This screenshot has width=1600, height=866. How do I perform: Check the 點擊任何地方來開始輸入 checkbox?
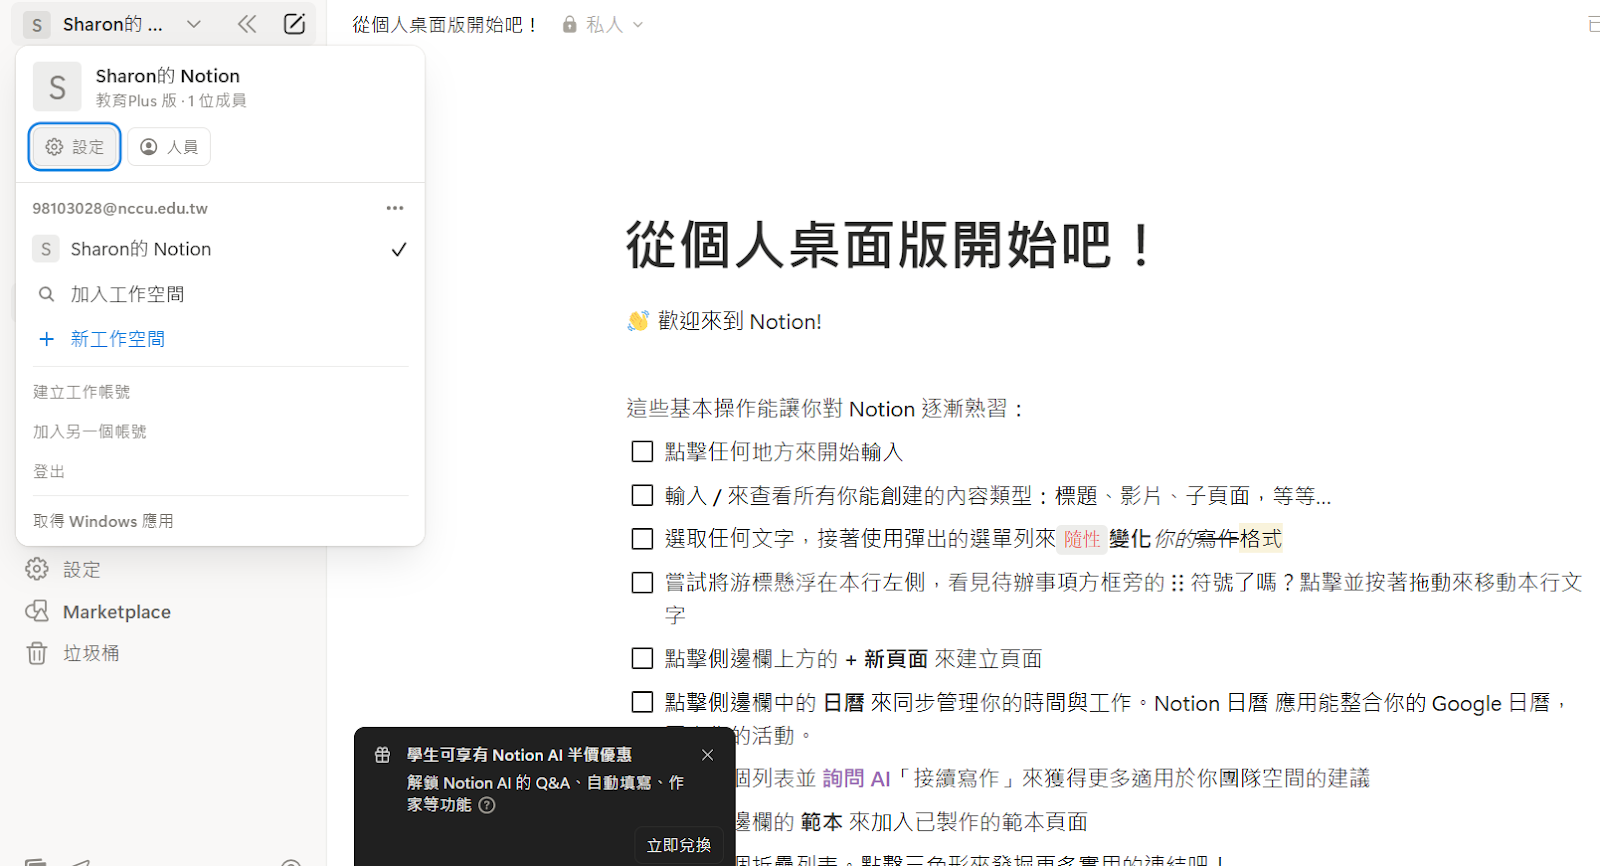(x=642, y=452)
